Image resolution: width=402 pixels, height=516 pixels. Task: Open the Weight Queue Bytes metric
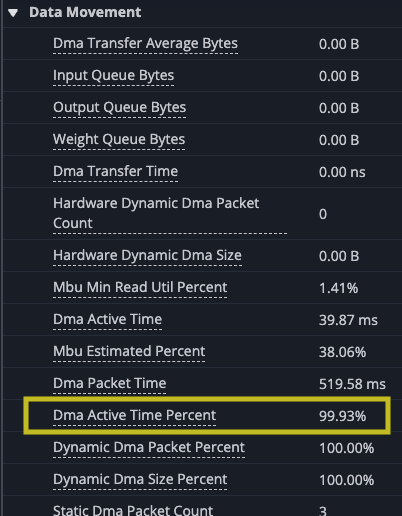point(119,139)
